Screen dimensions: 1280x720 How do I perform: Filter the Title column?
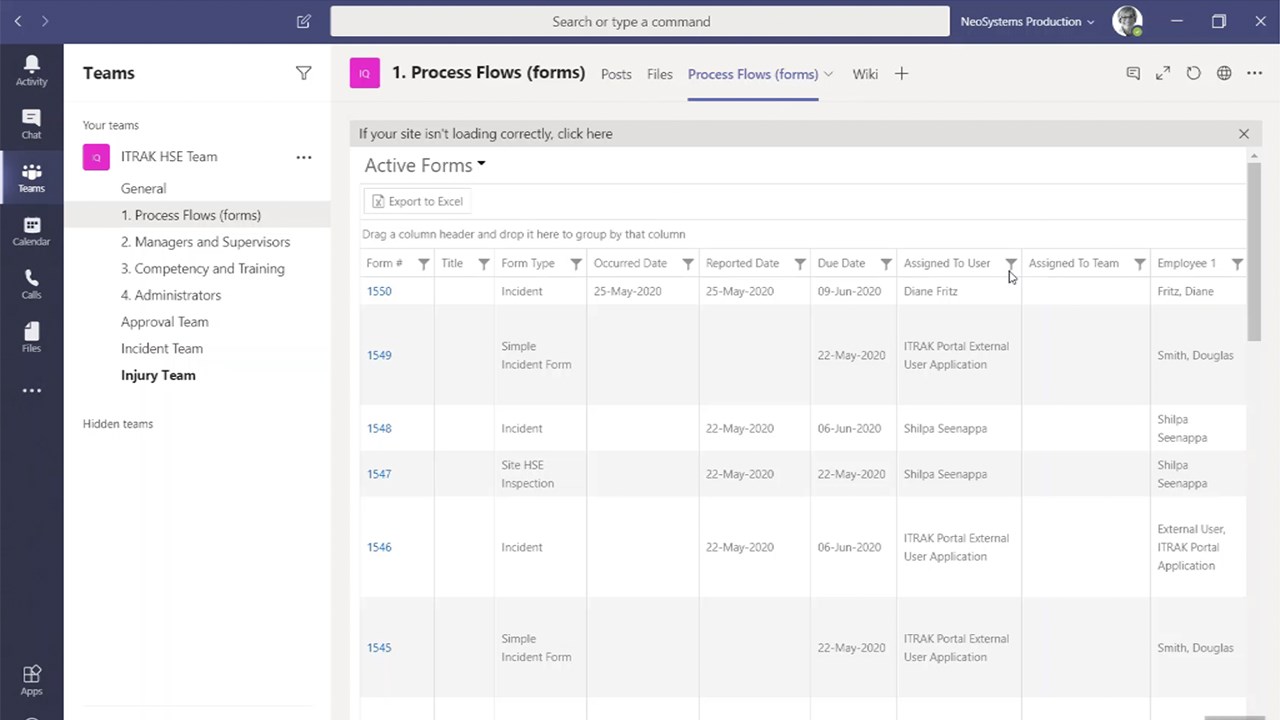pyautogui.click(x=483, y=264)
